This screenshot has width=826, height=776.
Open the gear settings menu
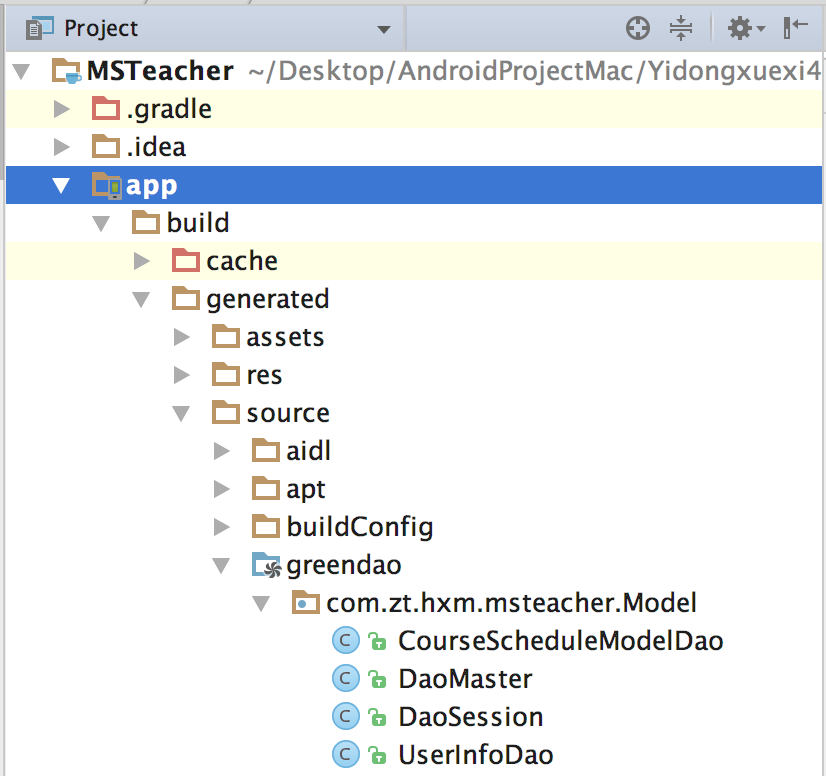[x=745, y=28]
